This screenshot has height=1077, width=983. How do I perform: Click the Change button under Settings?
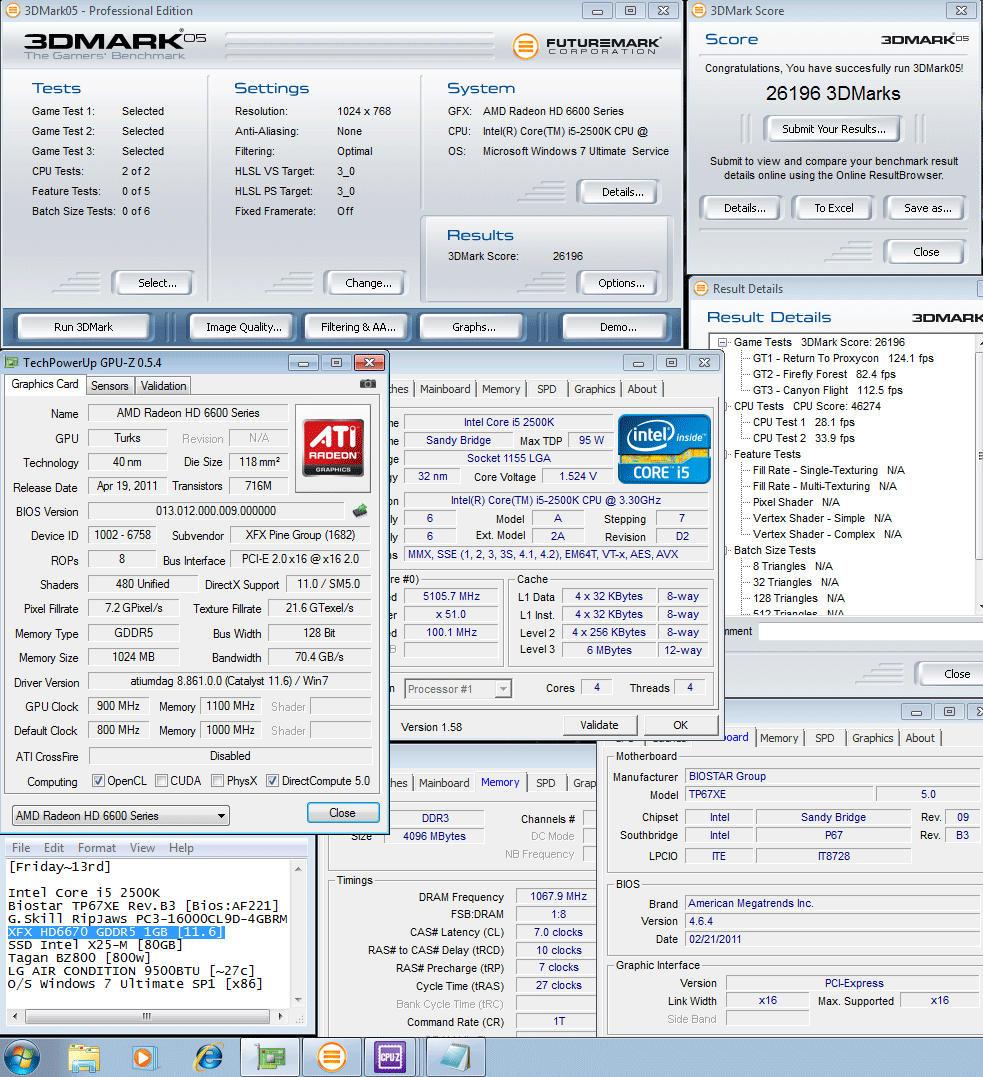(x=368, y=283)
